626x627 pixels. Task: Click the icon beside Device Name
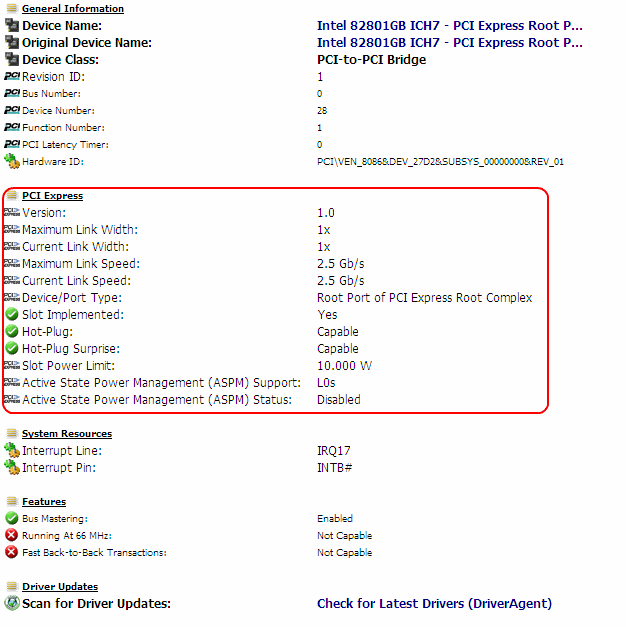click(x=12, y=25)
